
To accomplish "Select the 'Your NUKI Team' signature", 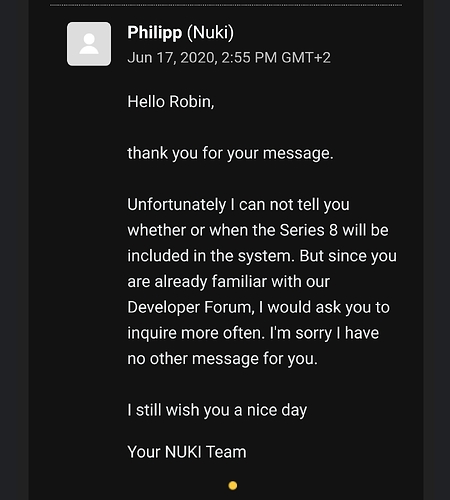I will point(187,452).
